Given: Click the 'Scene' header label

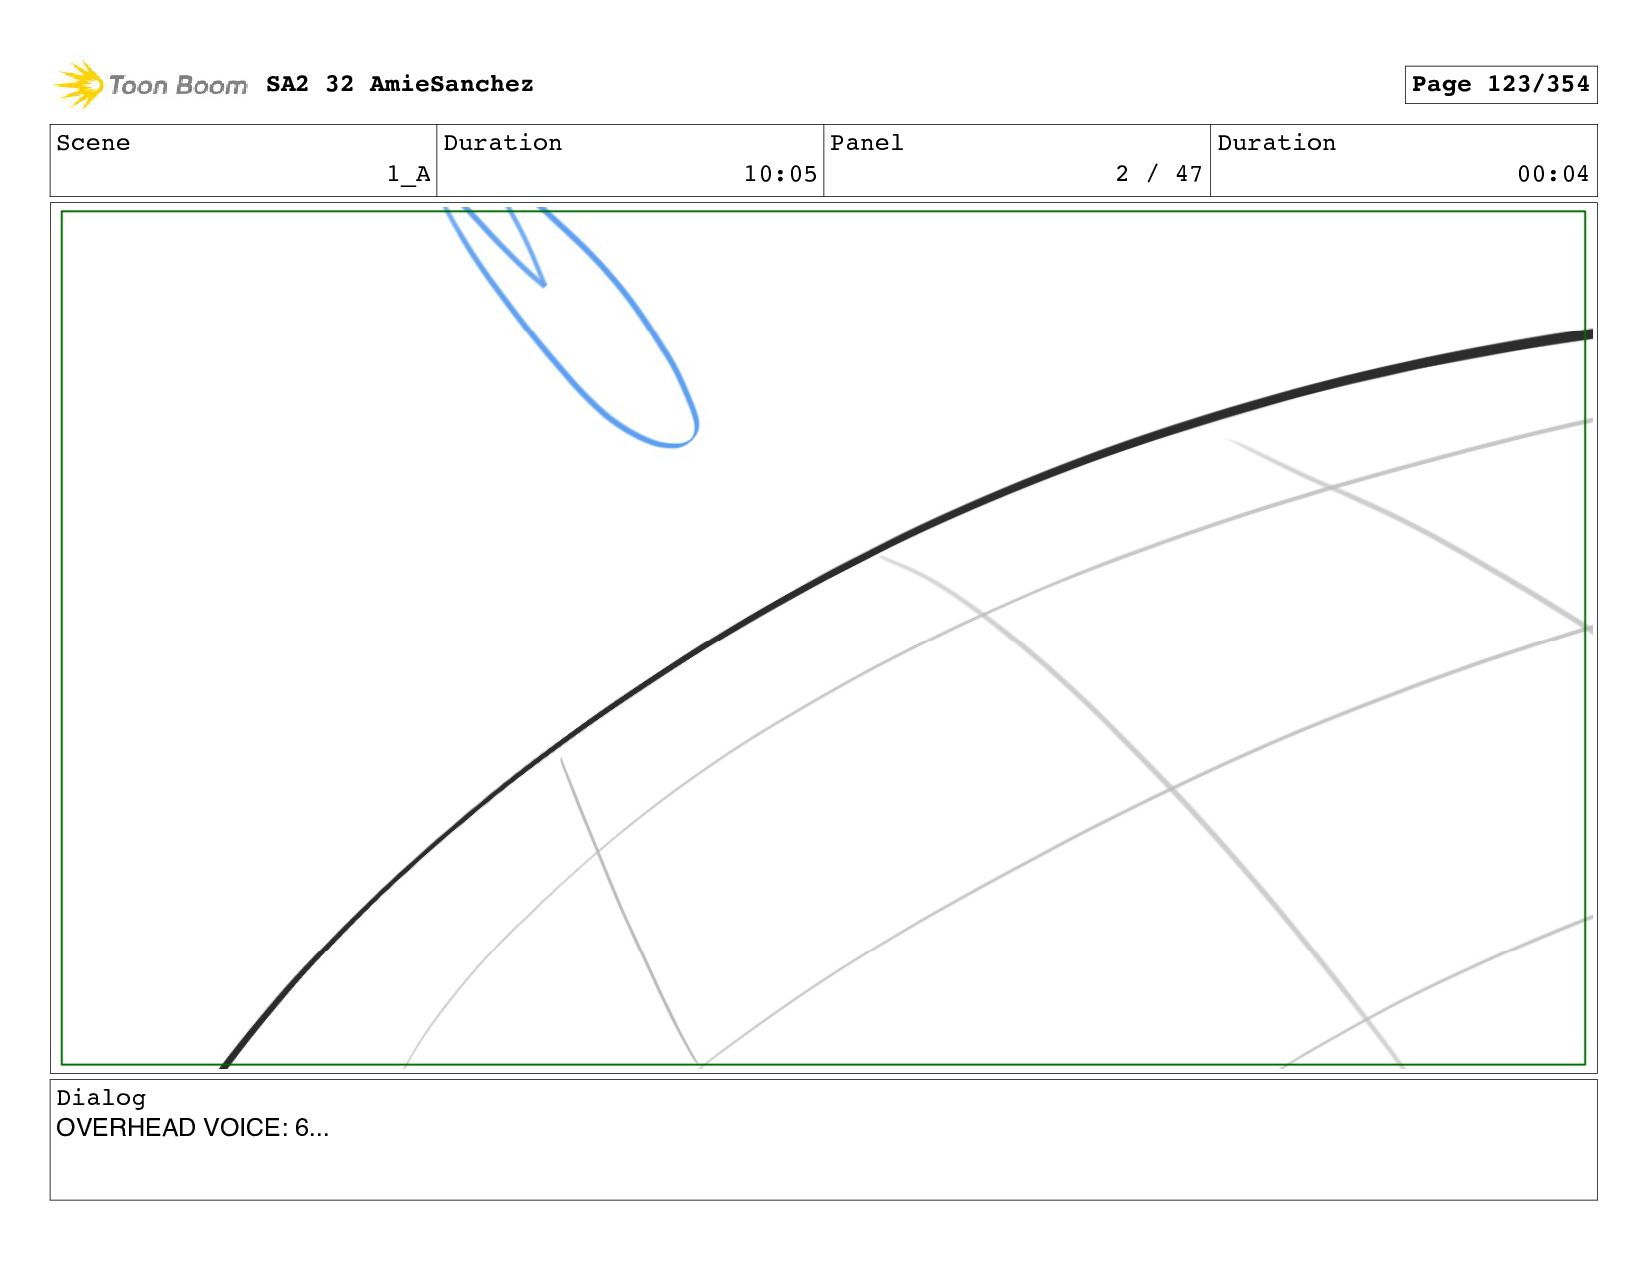Looking at the screenshot, I should (x=93, y=143).
